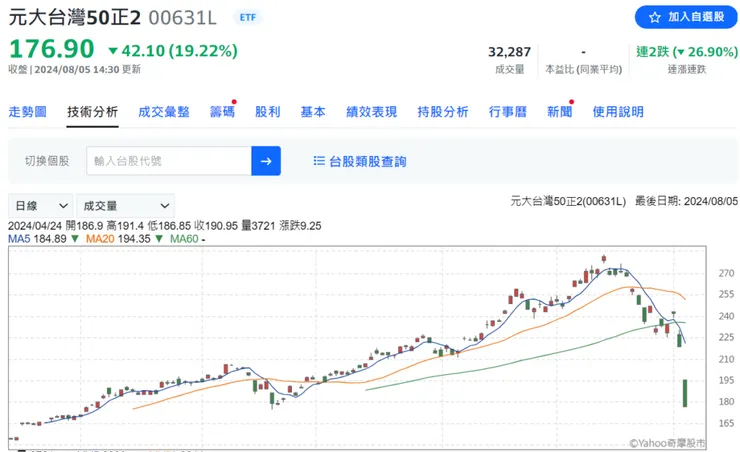740x452 pixels.
Task: Click the list icon beside 台股類股查詢
Action: pos(319,161)
